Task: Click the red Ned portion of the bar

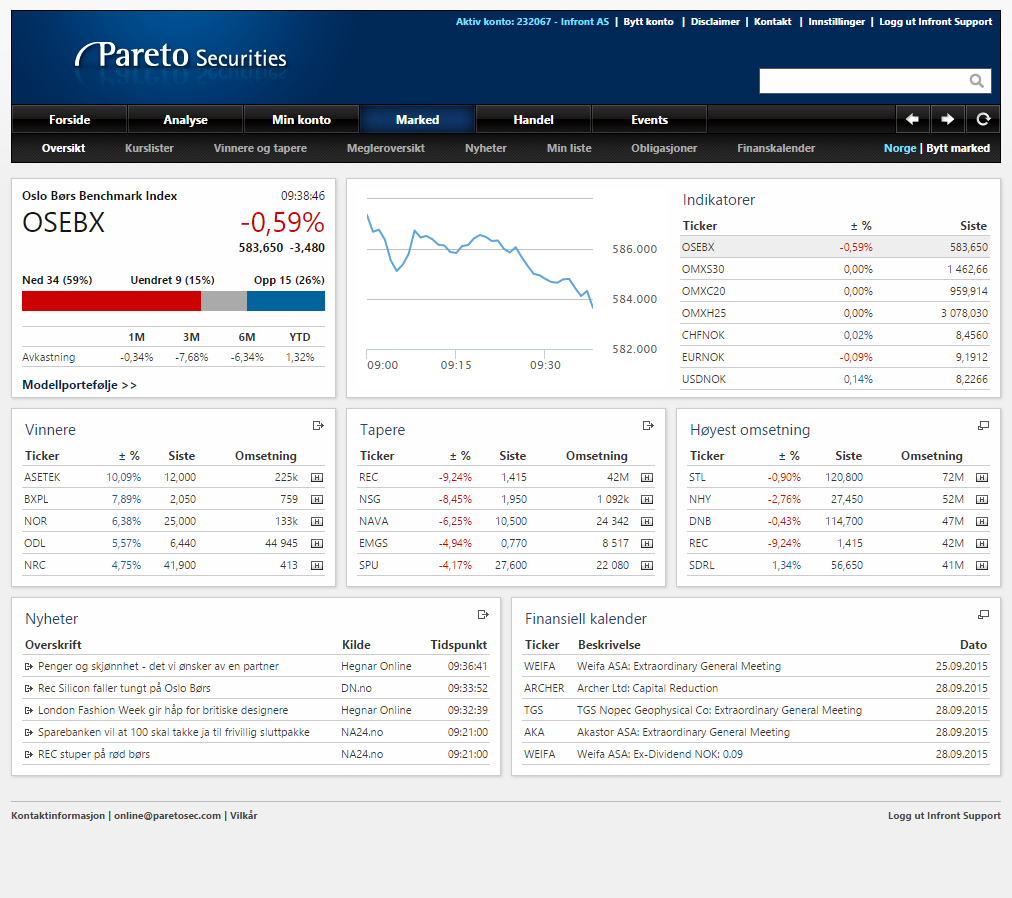Action: (111, 301)
